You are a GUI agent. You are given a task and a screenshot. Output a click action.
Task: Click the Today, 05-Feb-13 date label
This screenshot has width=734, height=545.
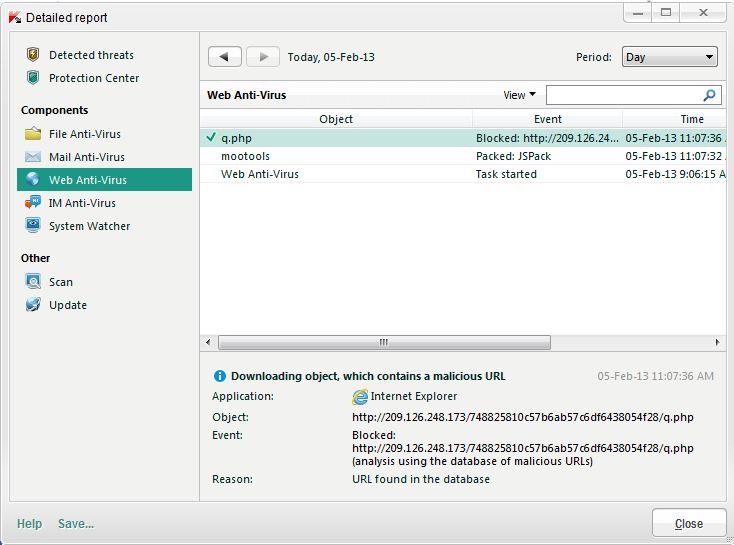(x=331, y=57)
